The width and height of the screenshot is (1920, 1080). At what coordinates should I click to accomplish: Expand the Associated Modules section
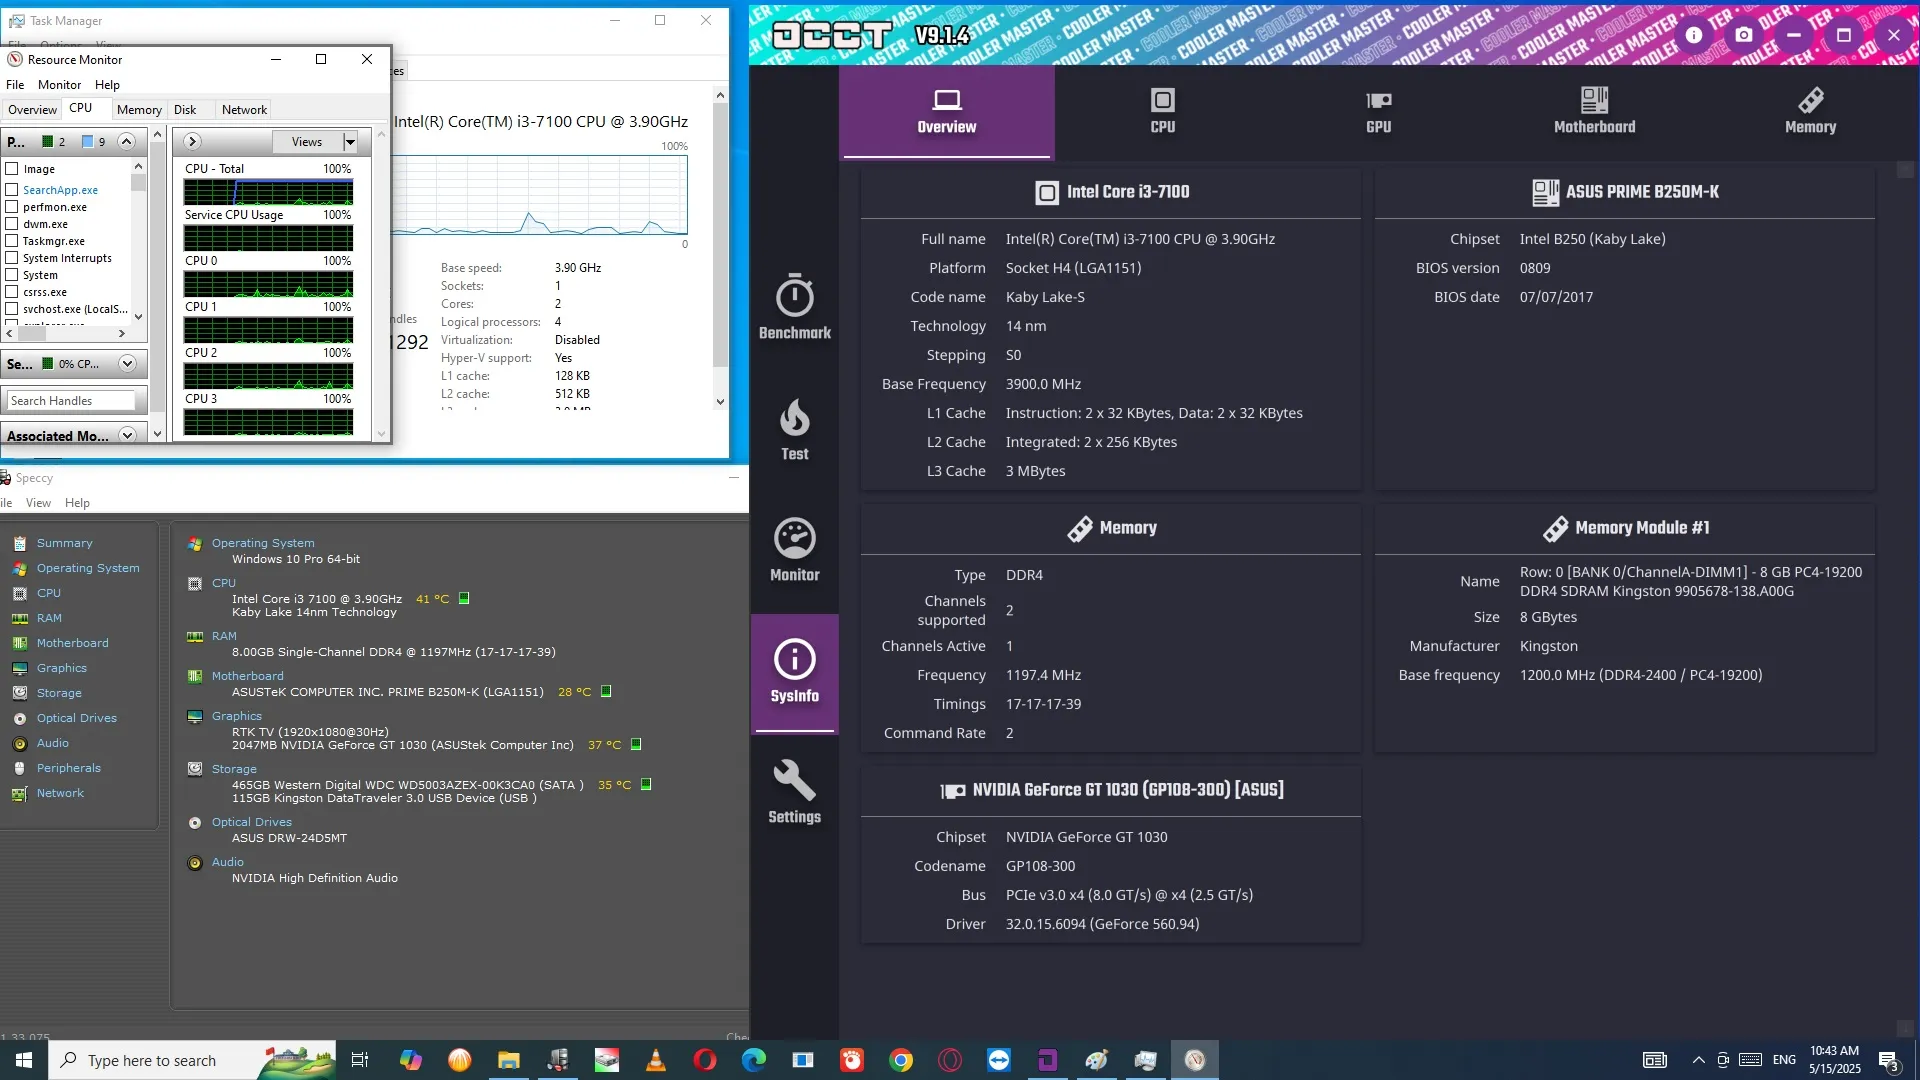[x=127, y=435]
